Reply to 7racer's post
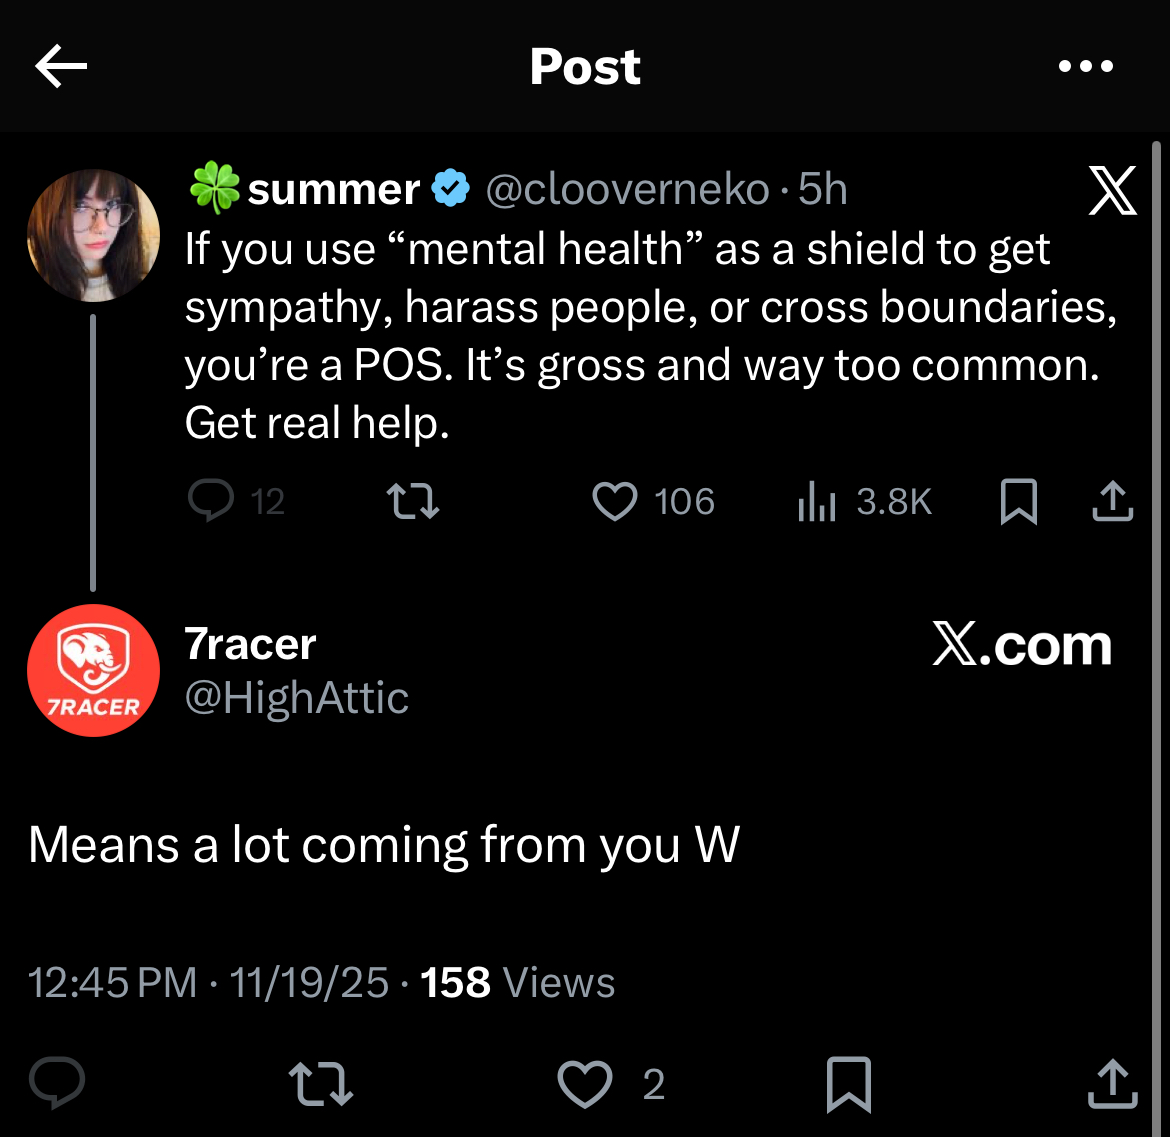1170x1137 pixels. tap(57, 1083)
